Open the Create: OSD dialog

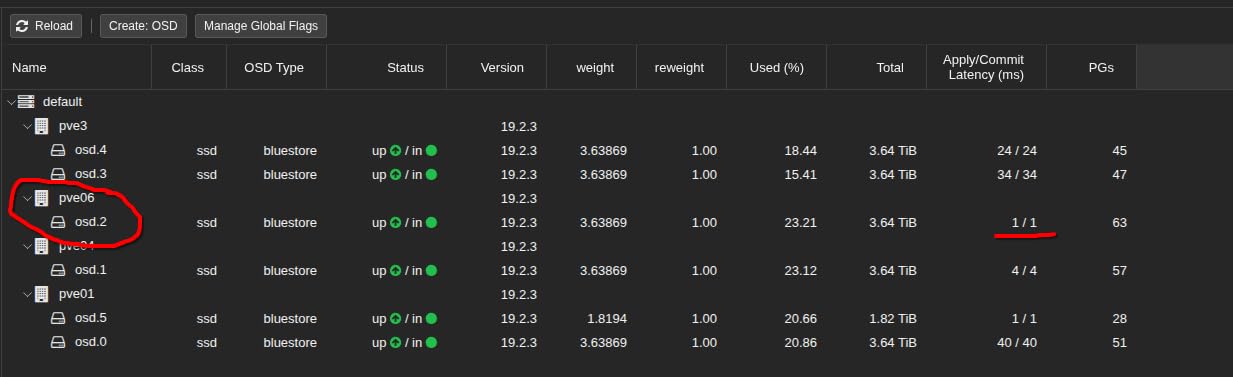click(x=143, y=26)
